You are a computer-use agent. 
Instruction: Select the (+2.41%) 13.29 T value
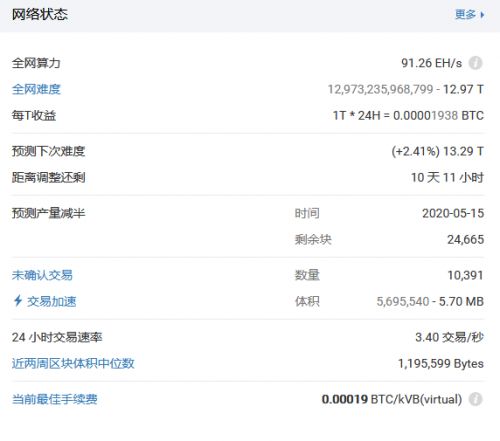437,151
